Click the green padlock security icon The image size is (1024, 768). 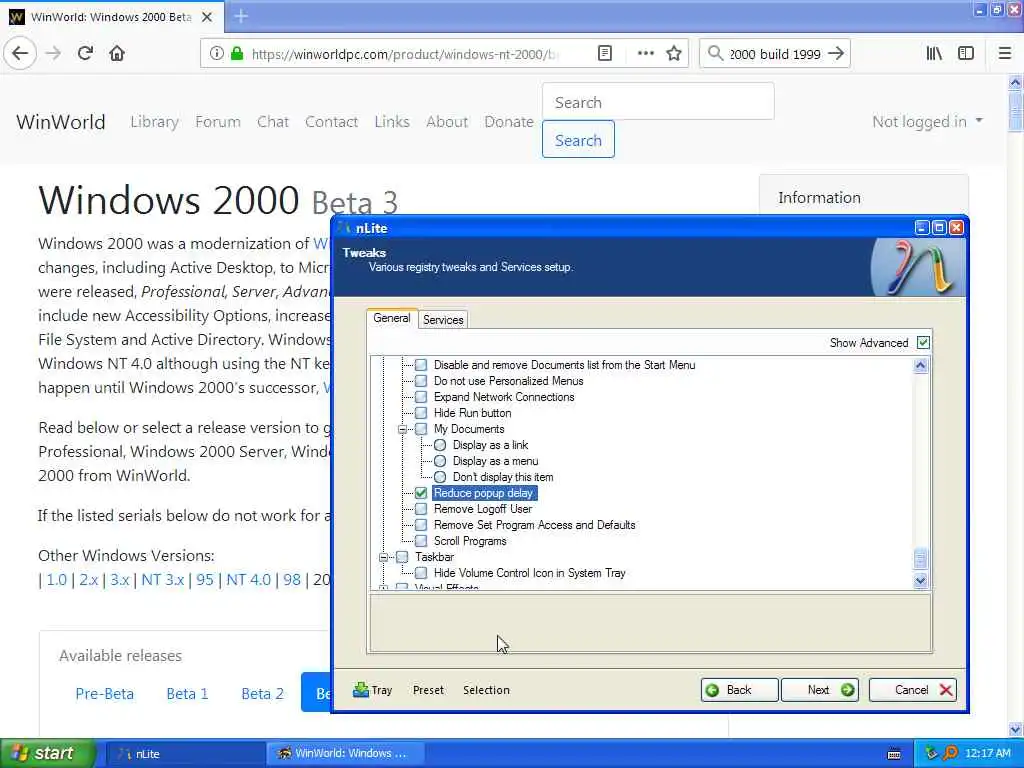pyautogui.click(x=237, y=54)
